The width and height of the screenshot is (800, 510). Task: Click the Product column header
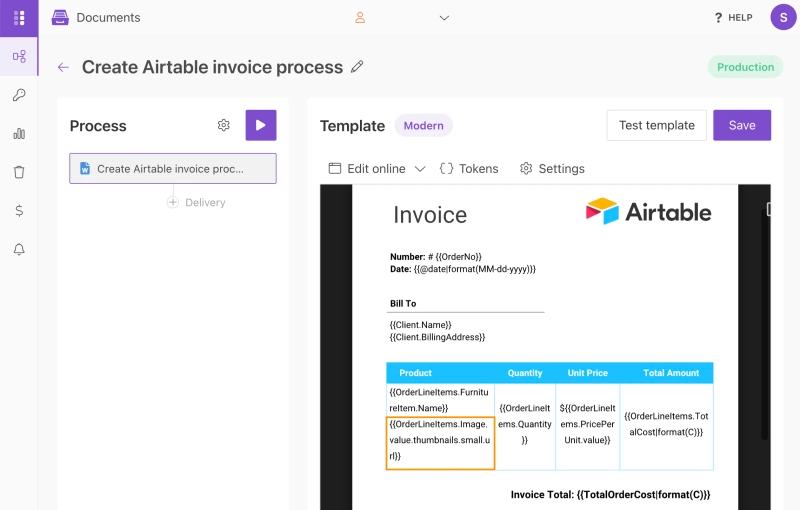coord(415,373)
